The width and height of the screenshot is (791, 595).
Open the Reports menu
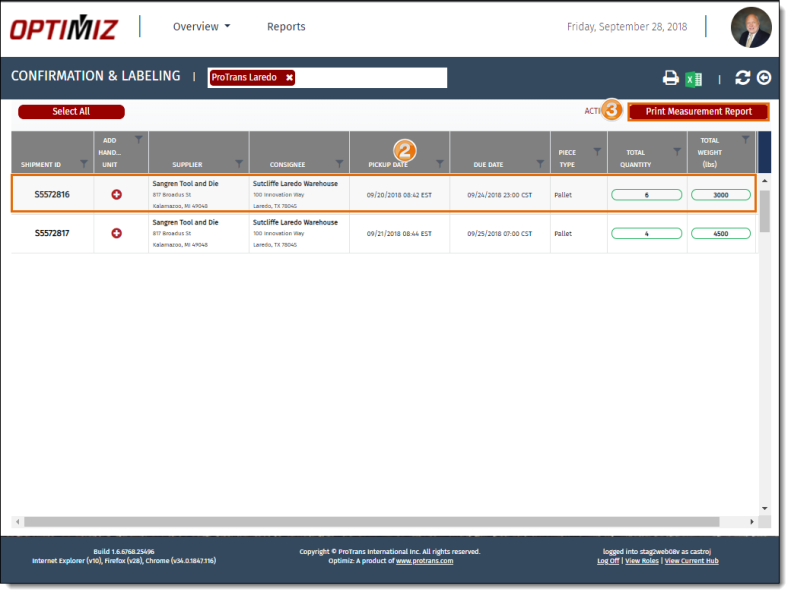click(286, 26)
